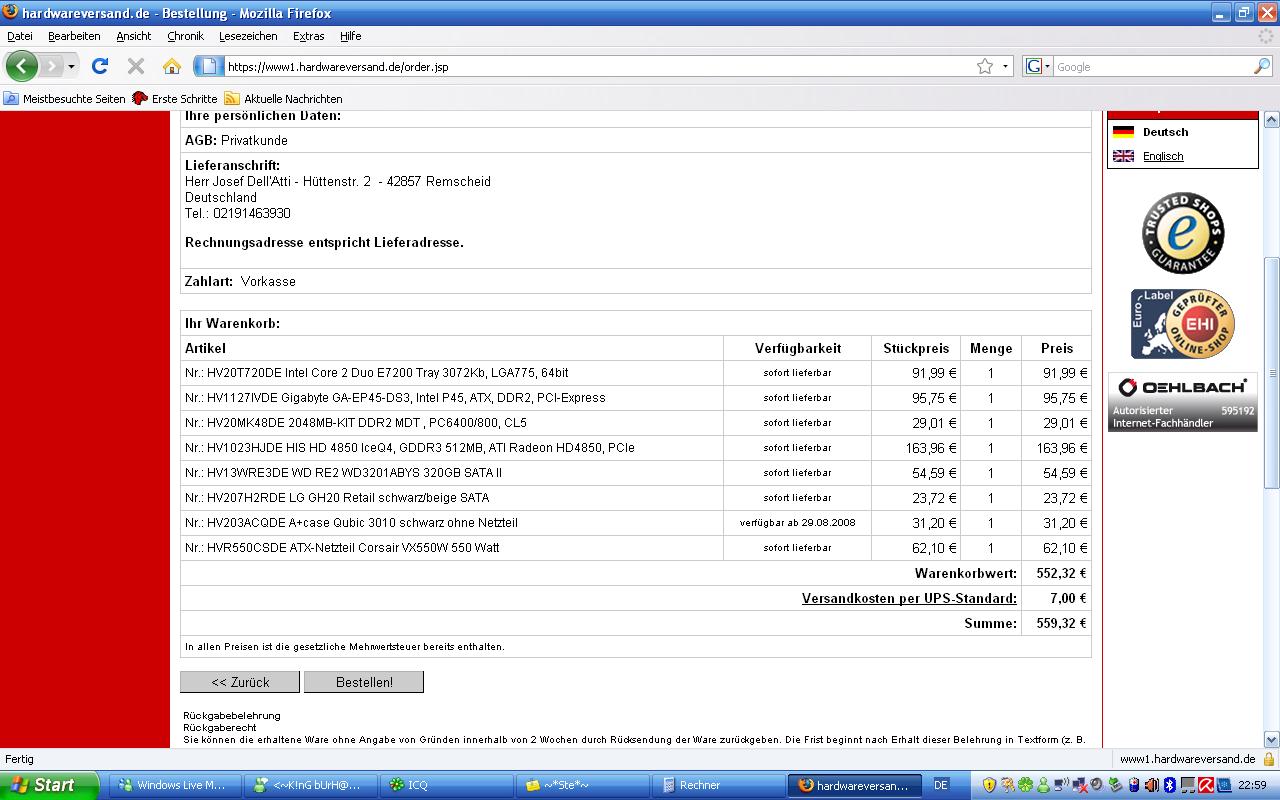
Task: Click the HIS HD 4850 IceQ4 article row
Action: tap(635, 448)
